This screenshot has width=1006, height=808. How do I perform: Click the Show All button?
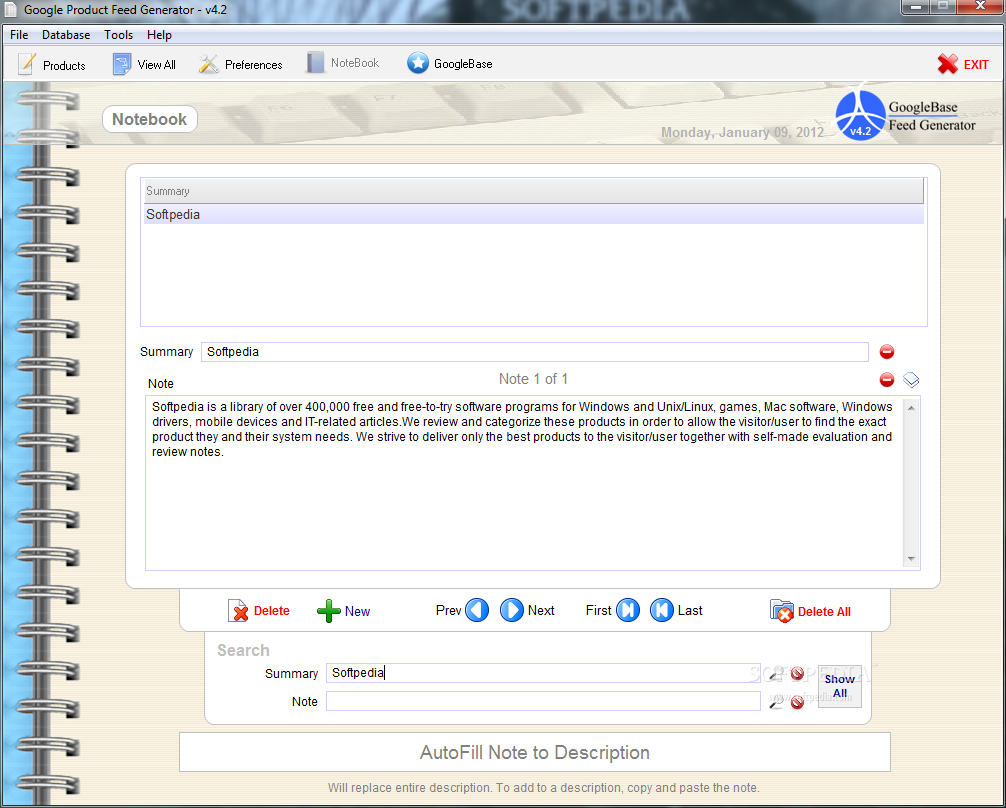tap(840, 686)
